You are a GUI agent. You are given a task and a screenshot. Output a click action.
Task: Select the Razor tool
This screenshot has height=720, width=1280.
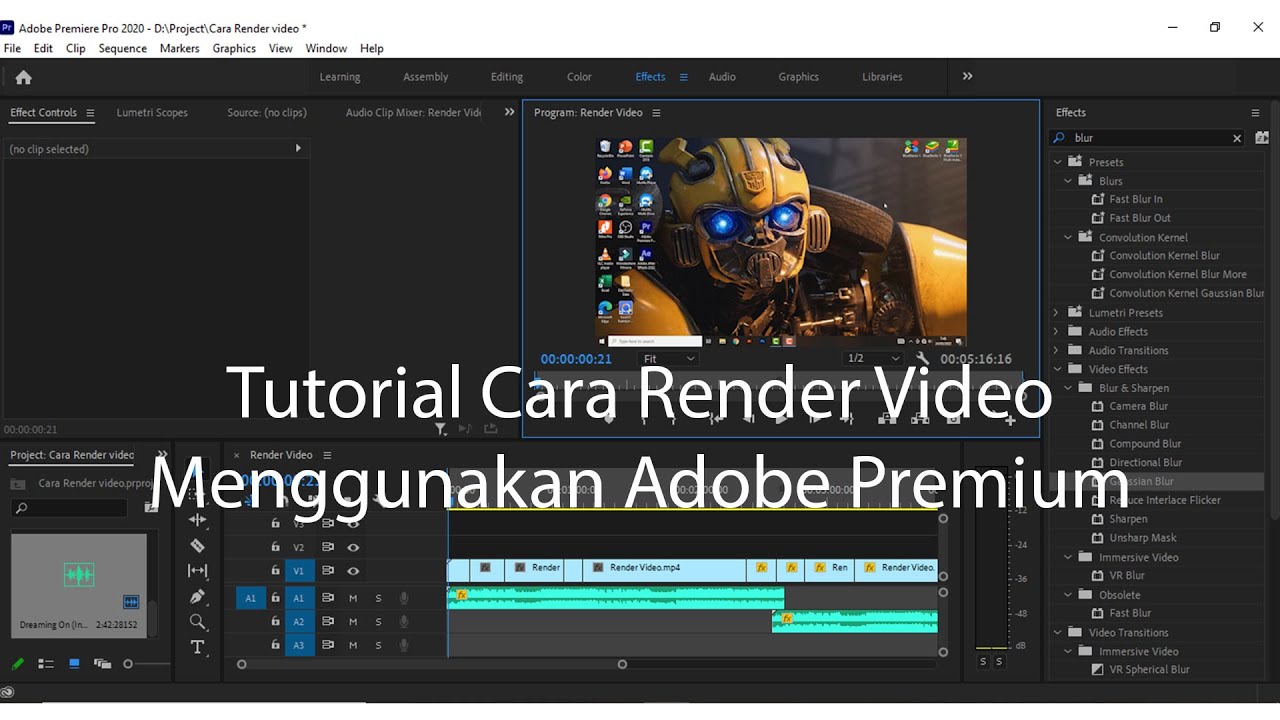(x=197, y=546)
